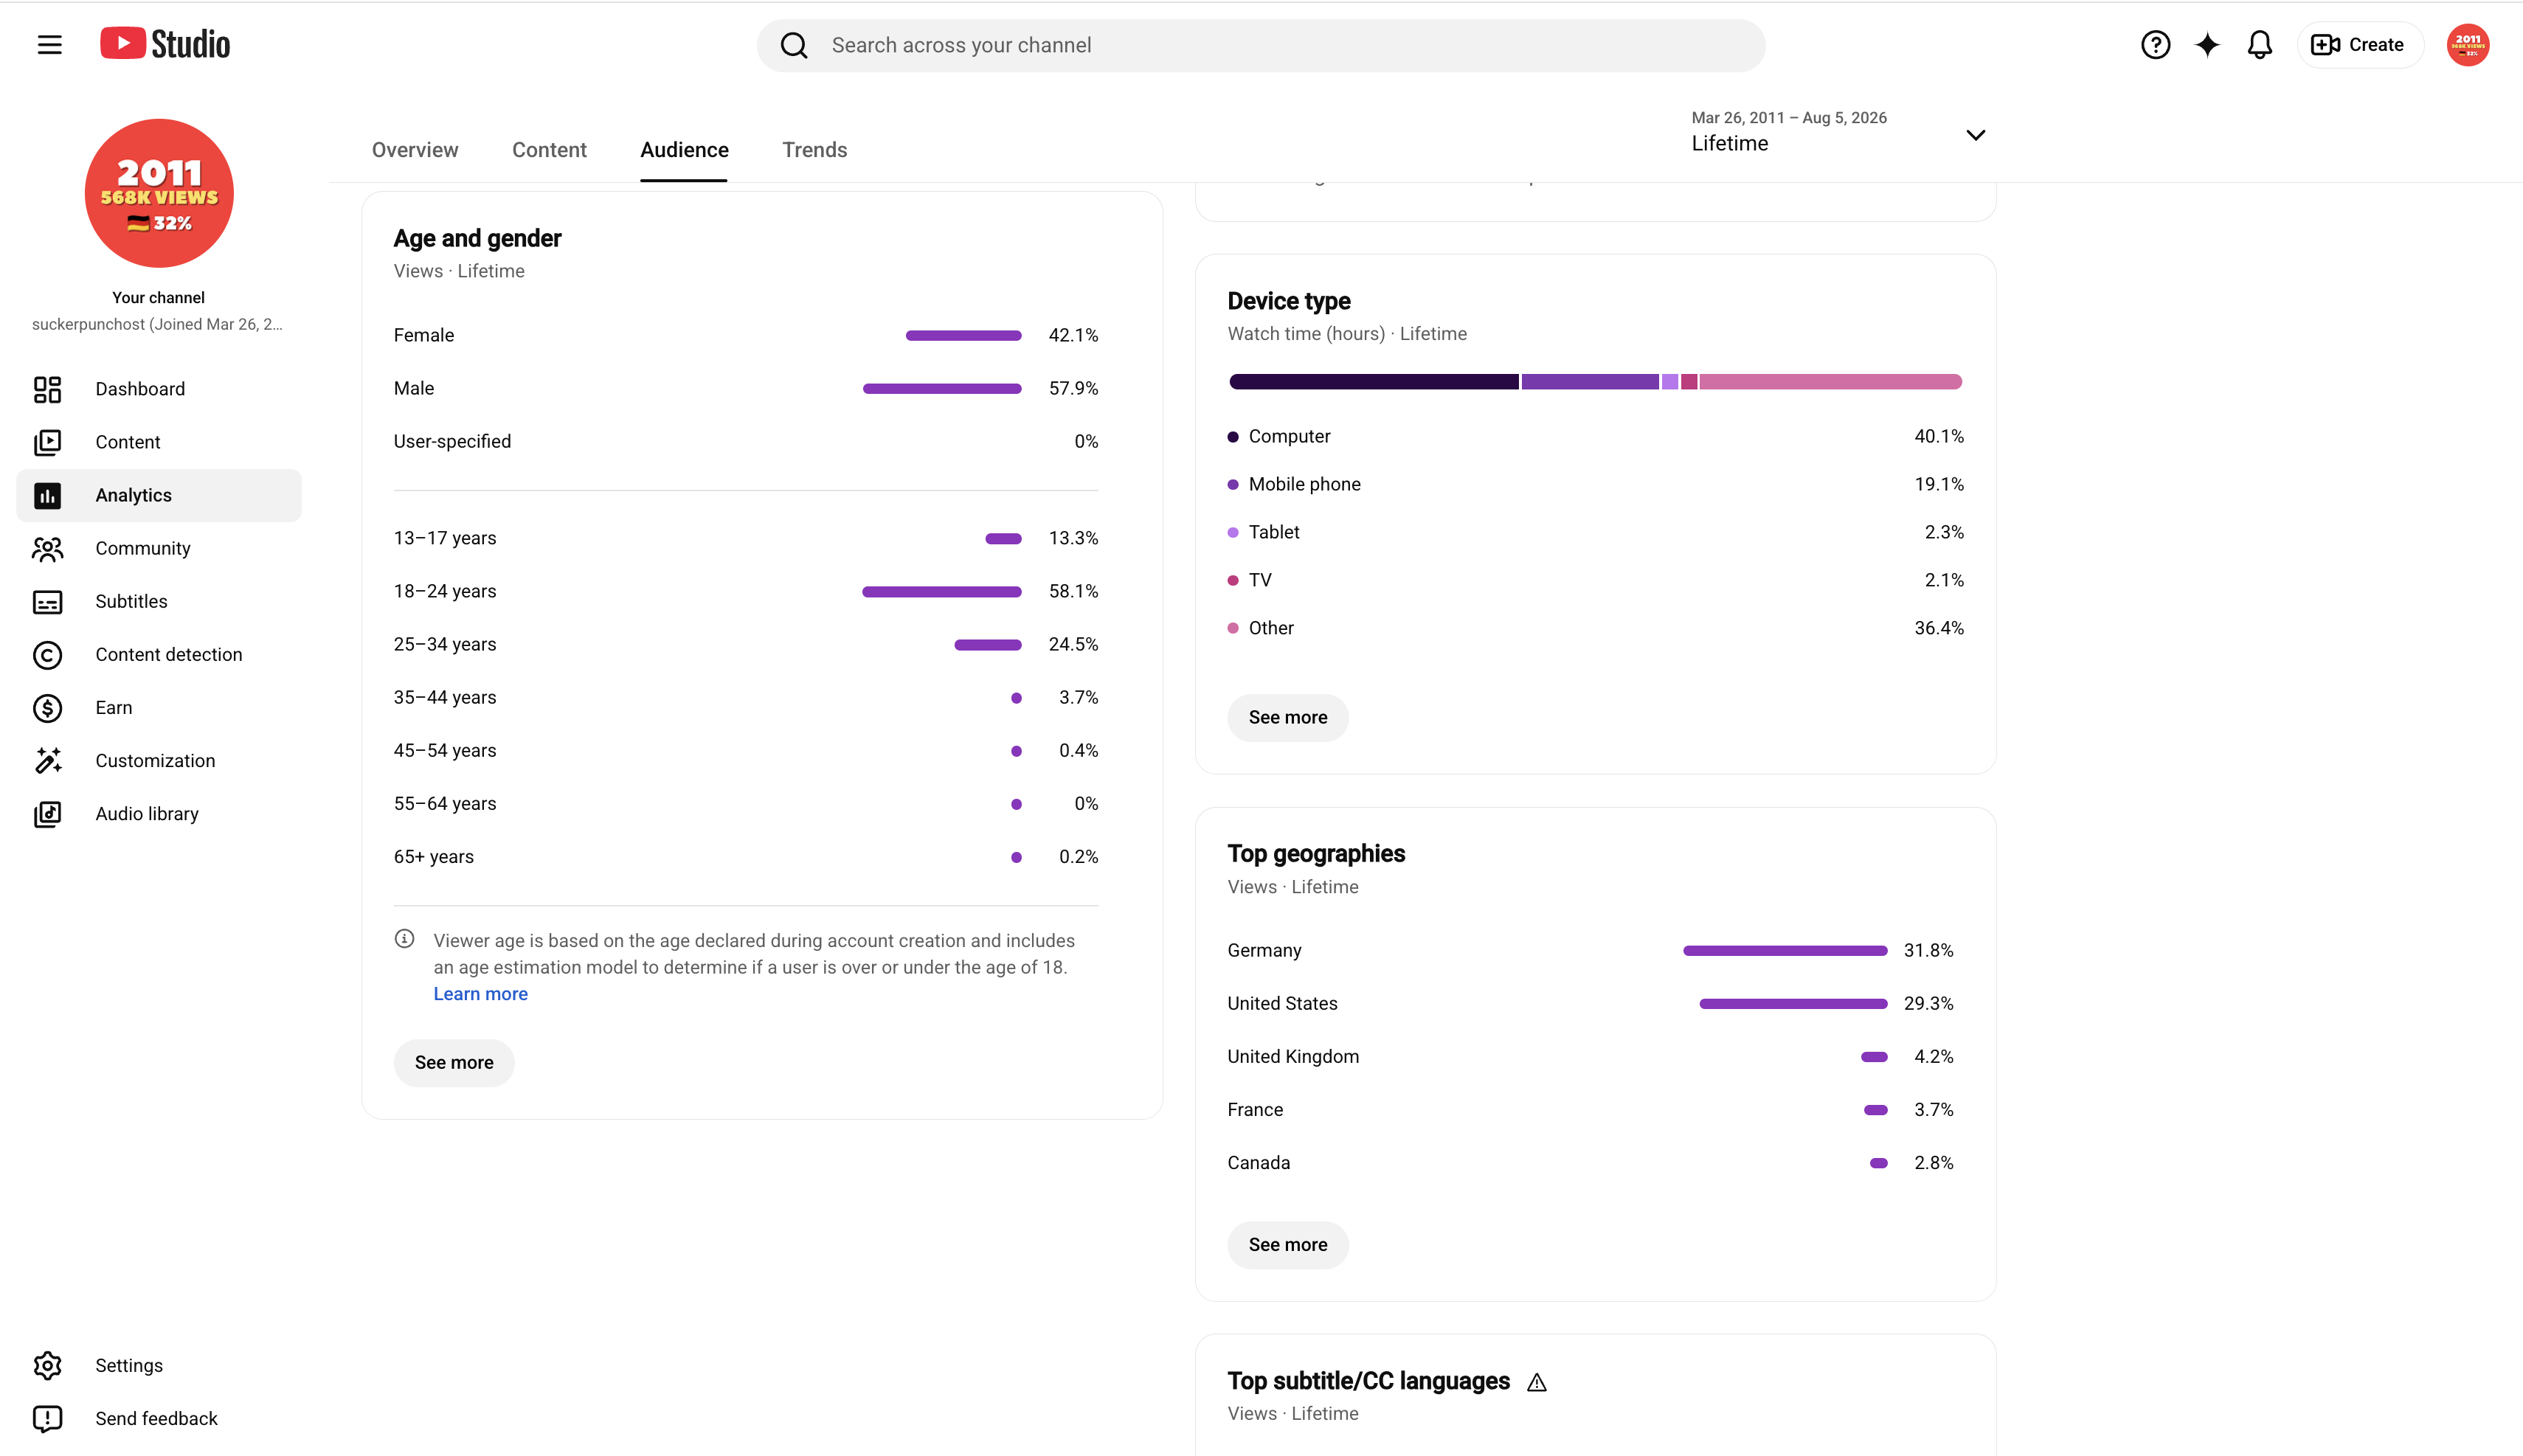Open the hamburger navigation menu

pos(49,45)
